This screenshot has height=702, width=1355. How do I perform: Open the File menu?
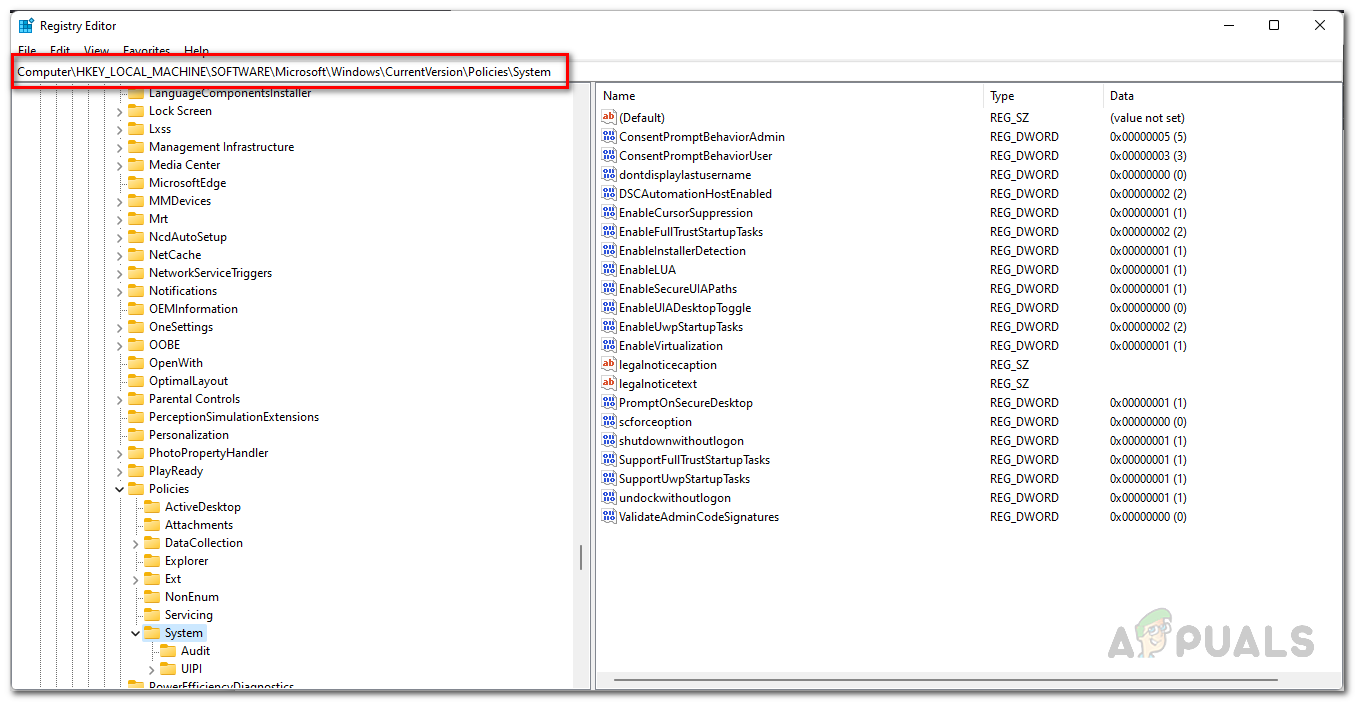[27, 50]
